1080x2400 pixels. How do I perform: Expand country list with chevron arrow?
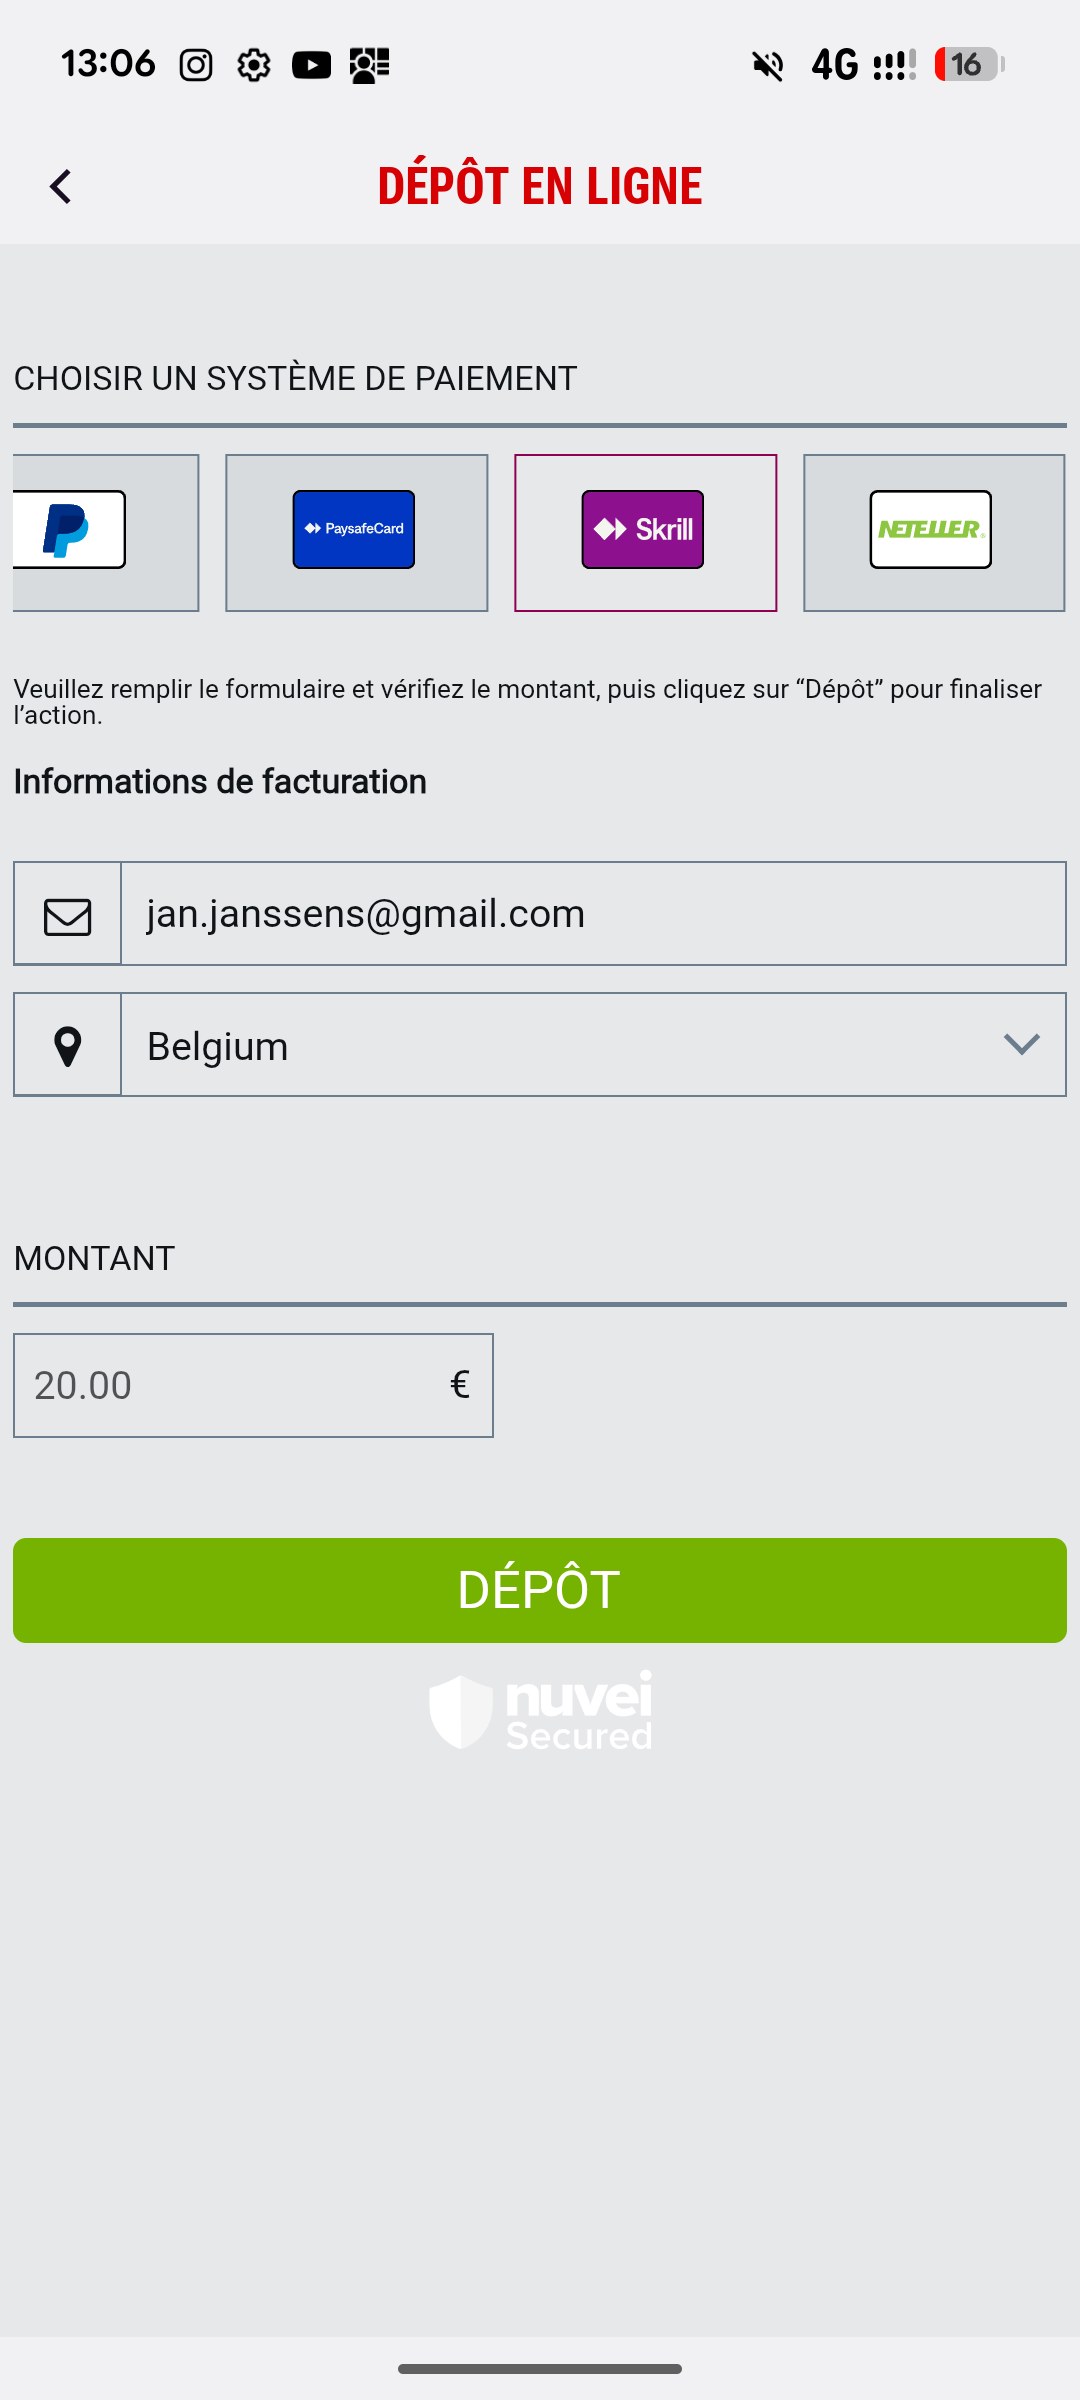coord(1021,1045)
